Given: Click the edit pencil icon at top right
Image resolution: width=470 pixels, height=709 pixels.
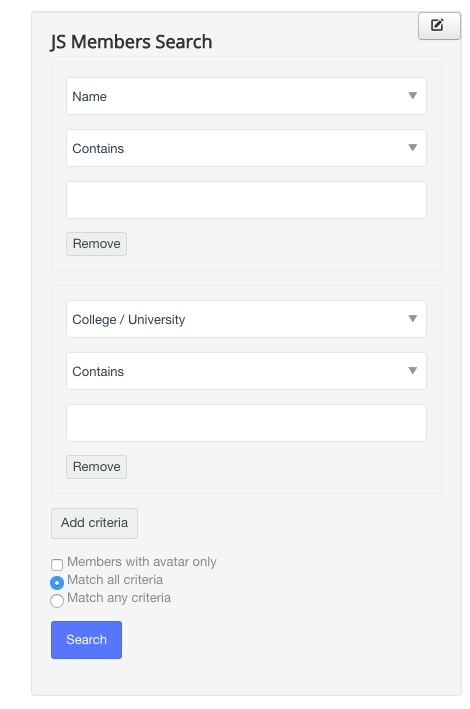Looking at the screenshot, I should 437,25.
